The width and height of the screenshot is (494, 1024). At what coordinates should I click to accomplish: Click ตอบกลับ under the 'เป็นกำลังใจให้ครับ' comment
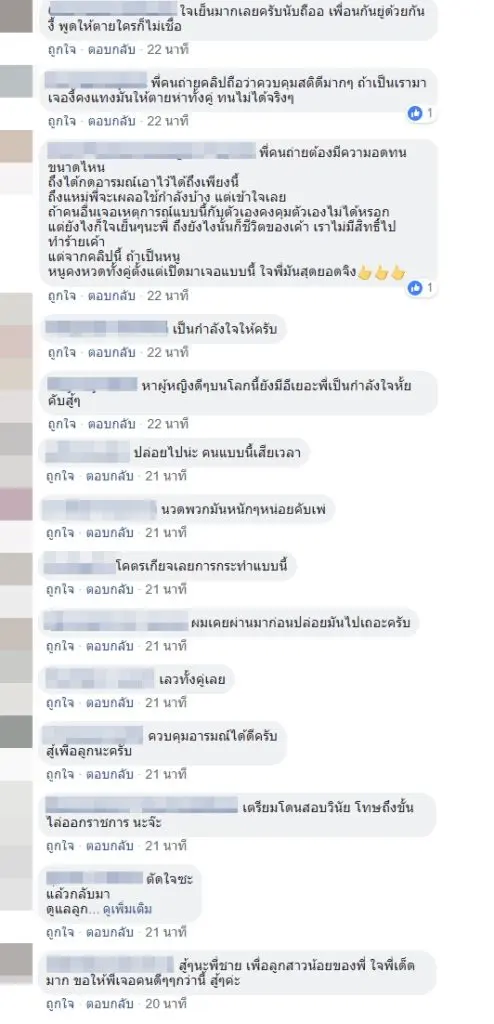[110, 353]
